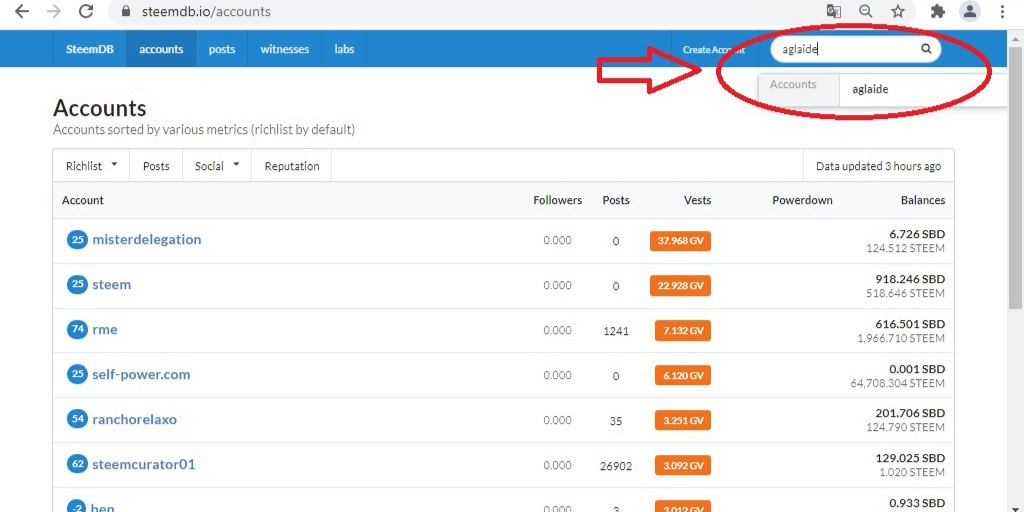Open the labs navigation item
Screen dimensions: 1024x512
344,49
